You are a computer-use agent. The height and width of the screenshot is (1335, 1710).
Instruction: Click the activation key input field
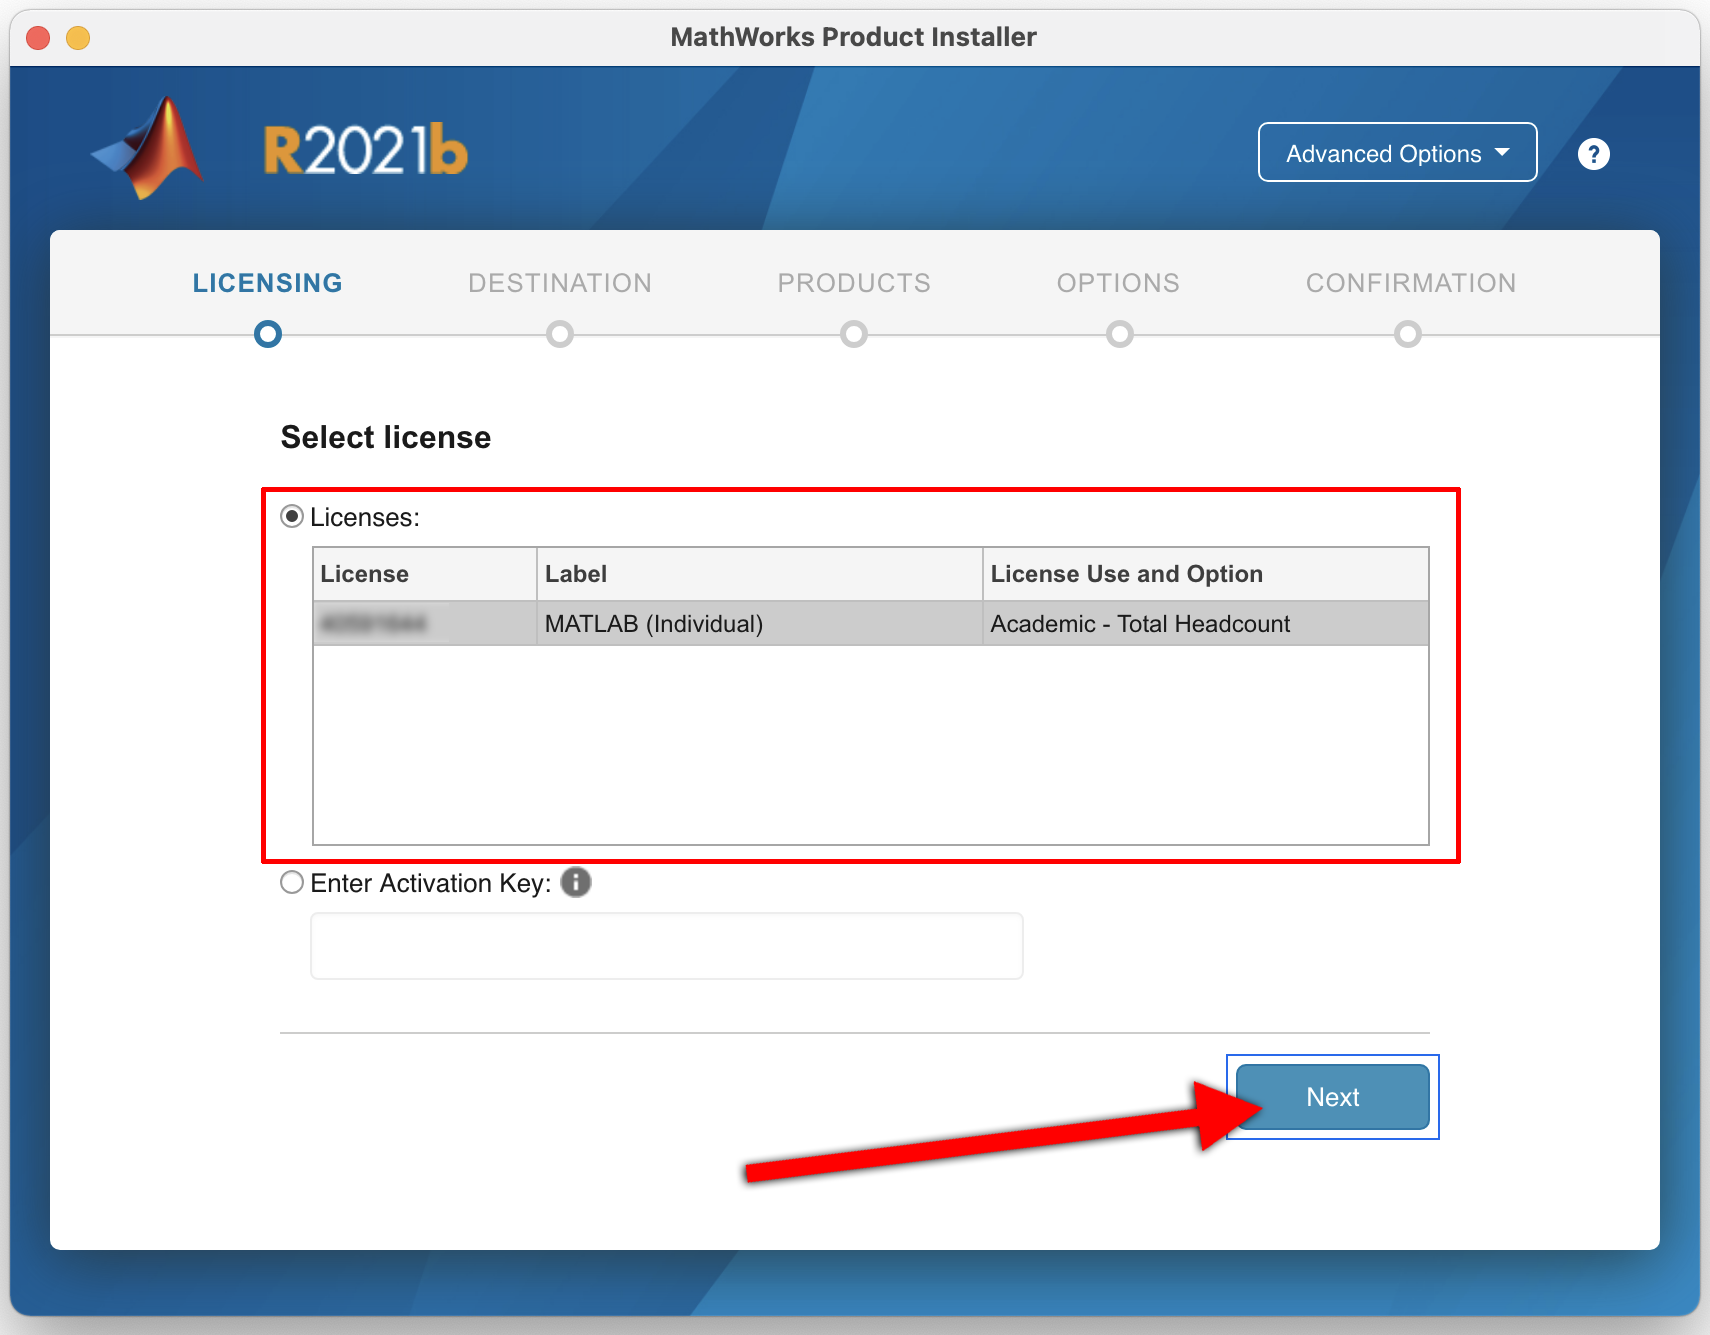(667, 945)
